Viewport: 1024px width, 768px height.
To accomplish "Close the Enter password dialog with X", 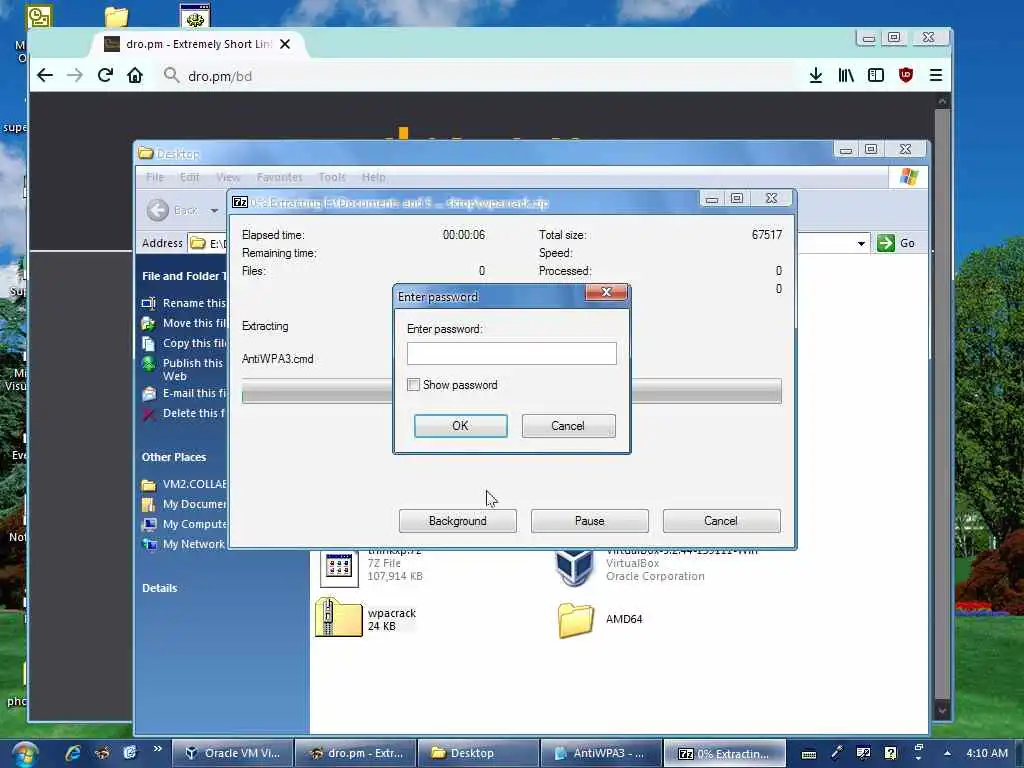I will [606, 292].
